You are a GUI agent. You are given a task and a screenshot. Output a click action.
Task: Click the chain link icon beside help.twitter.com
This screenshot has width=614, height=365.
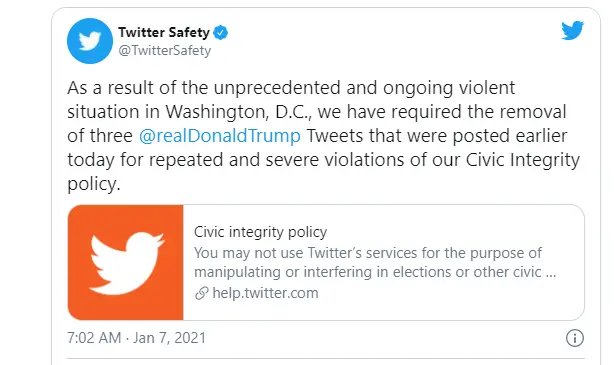pos(202,293)
